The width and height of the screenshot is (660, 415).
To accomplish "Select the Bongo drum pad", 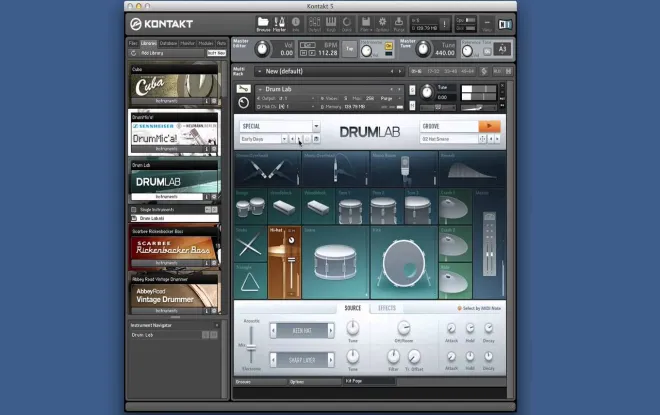I will pos(251,206).
